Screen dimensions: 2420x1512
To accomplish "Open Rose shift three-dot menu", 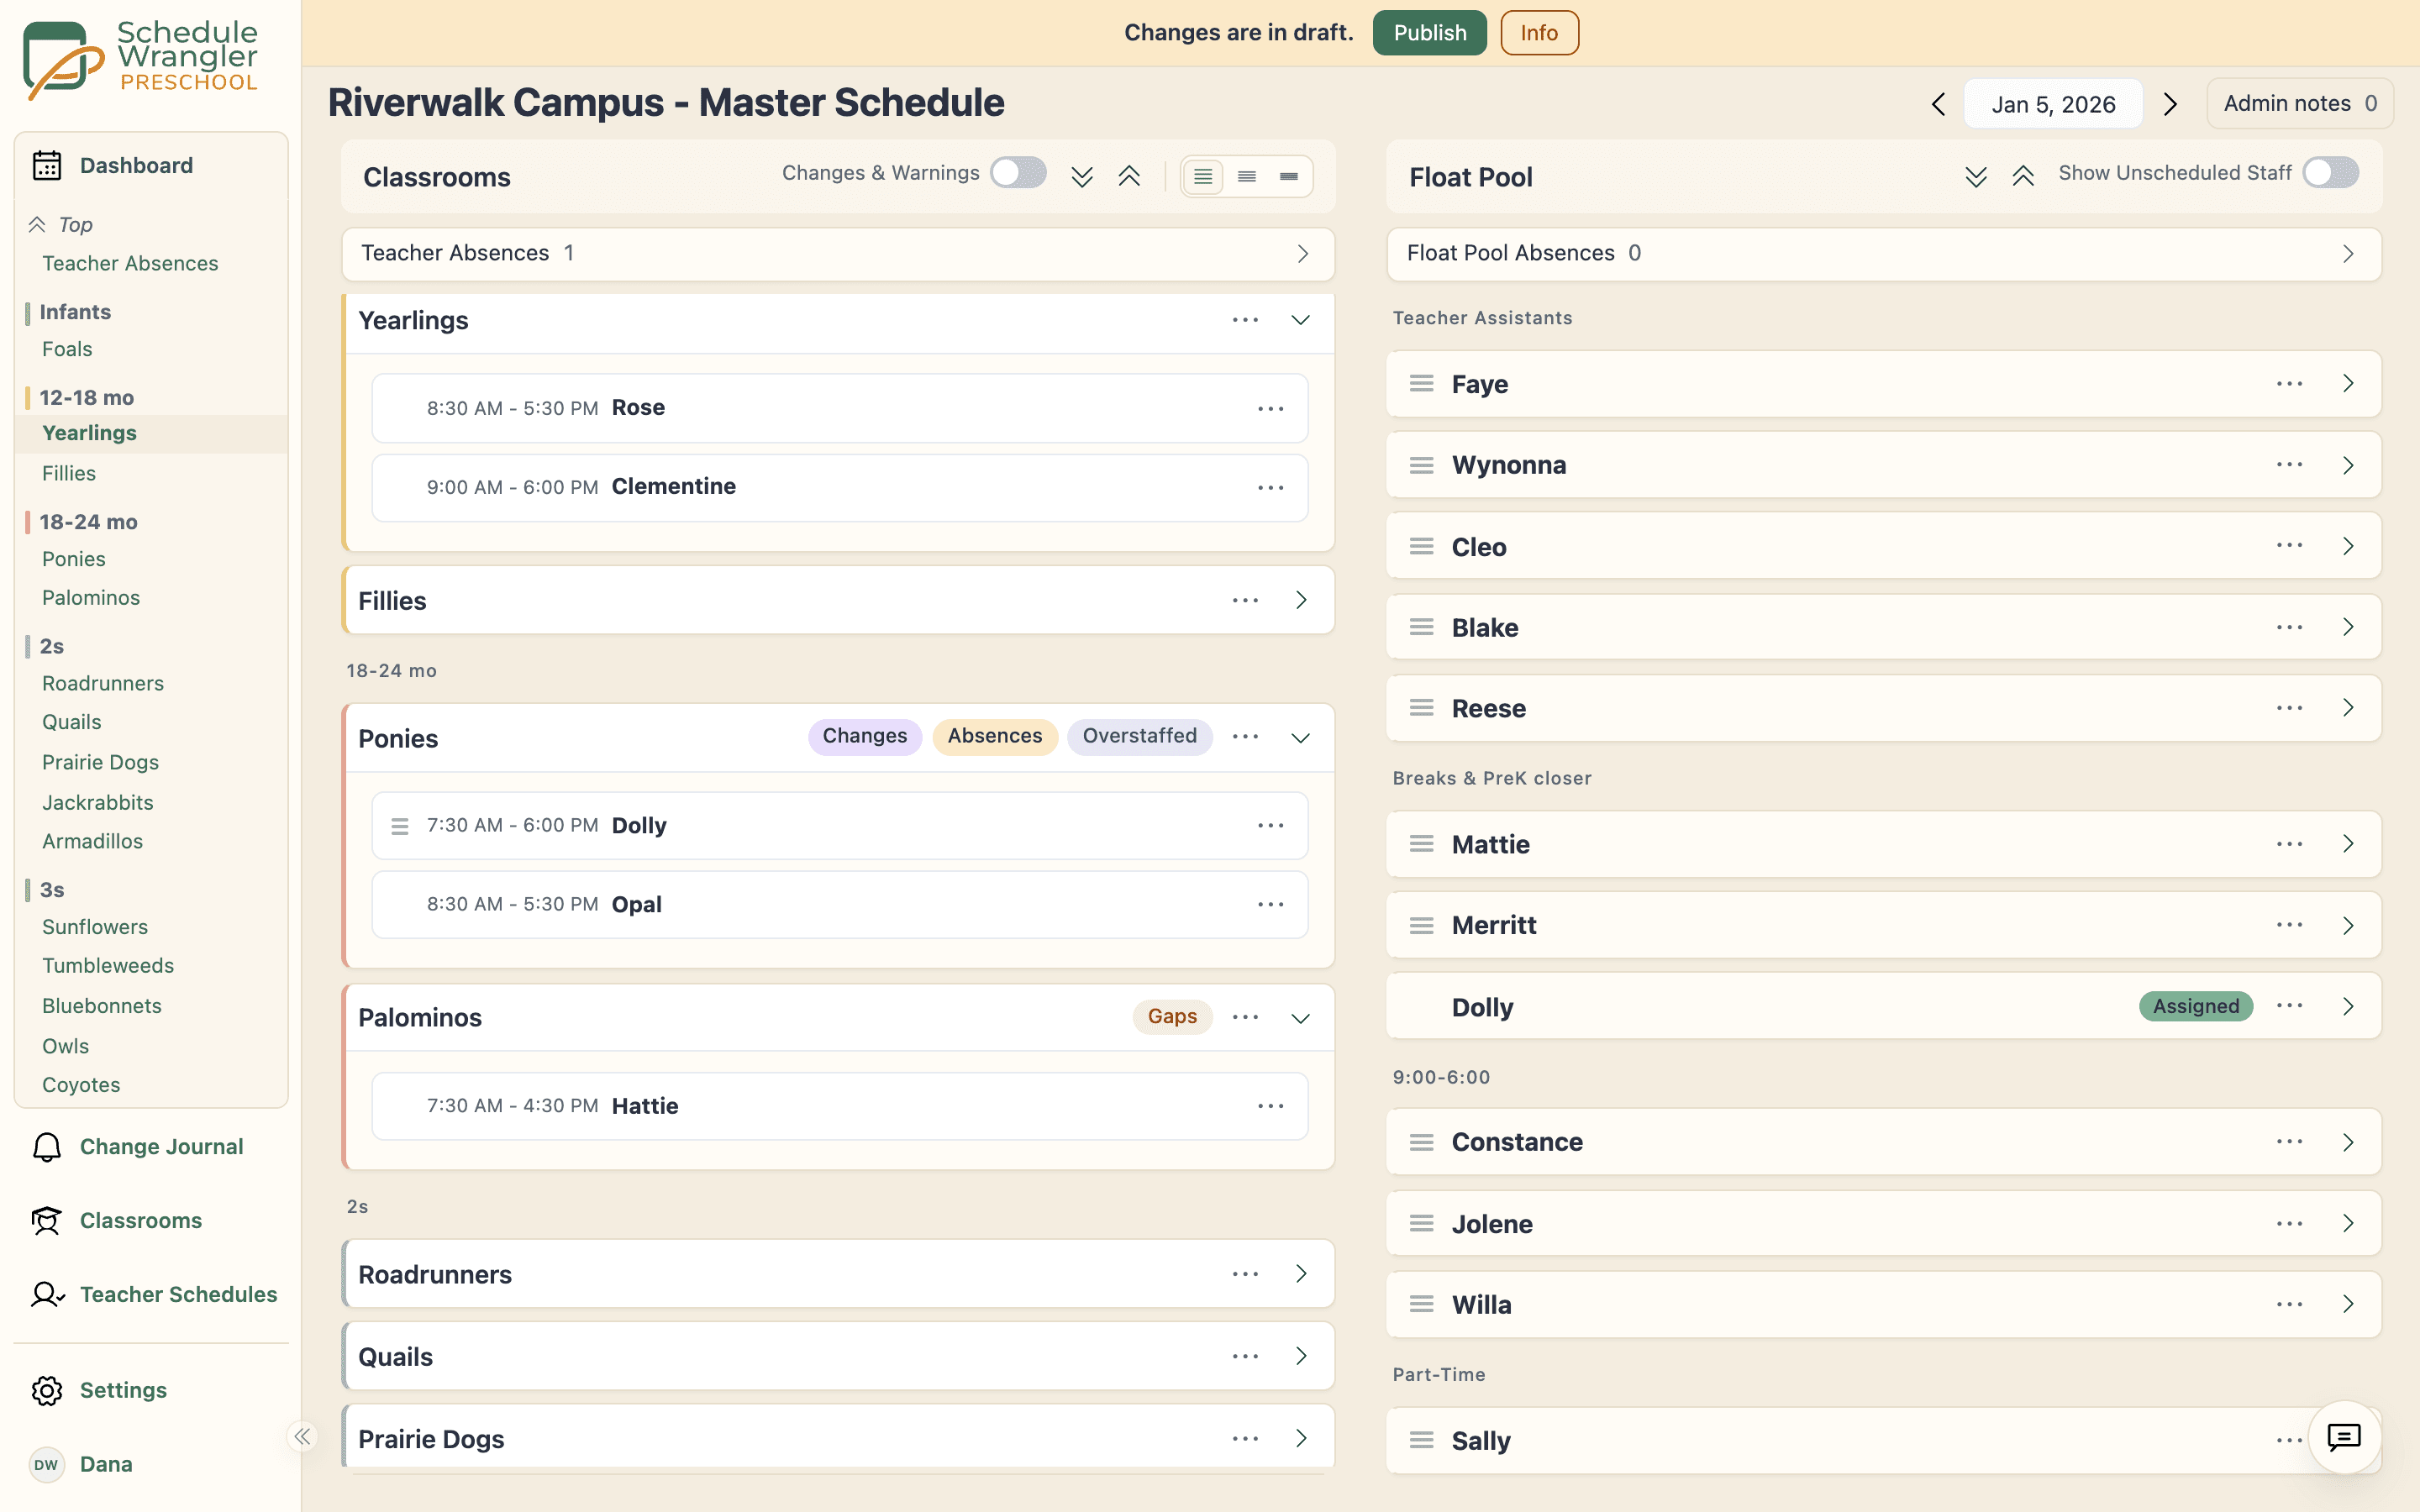I will tap(1271, 409).
